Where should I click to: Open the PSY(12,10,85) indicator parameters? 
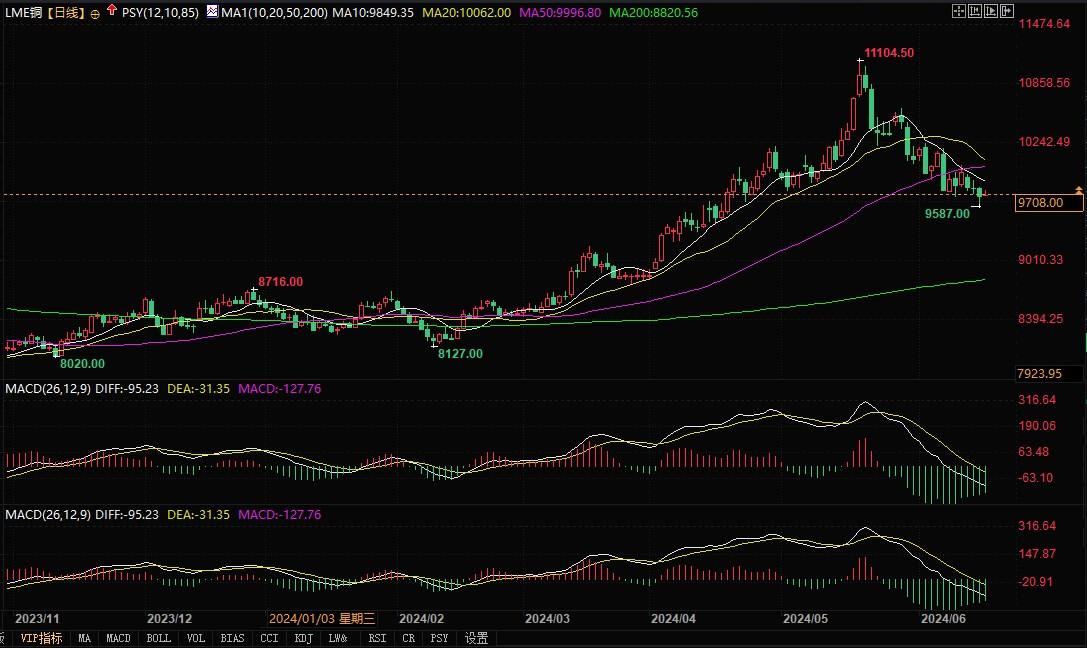[x=159, y=15]
